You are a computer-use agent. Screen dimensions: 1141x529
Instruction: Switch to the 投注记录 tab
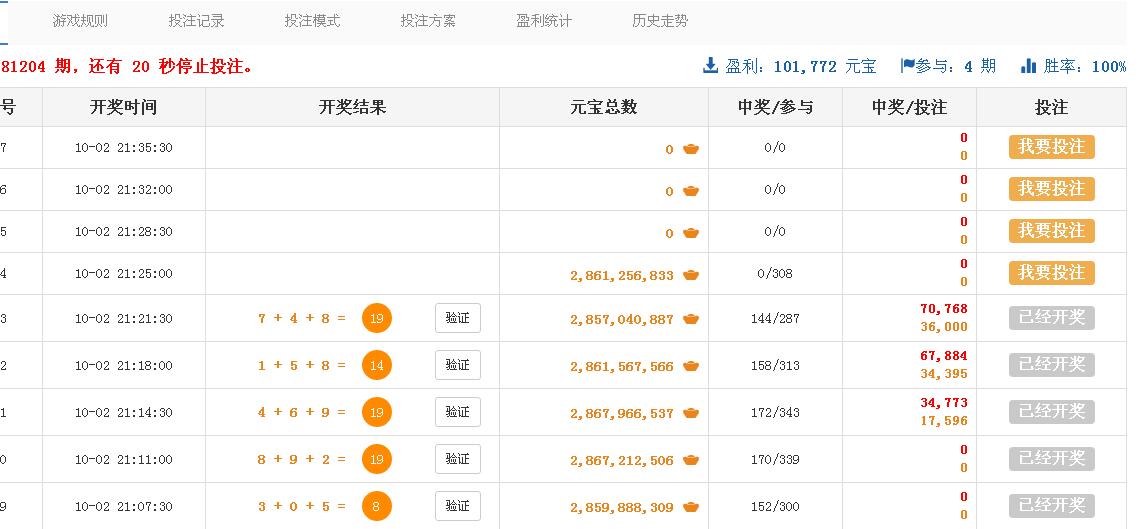tap(196, 21)
